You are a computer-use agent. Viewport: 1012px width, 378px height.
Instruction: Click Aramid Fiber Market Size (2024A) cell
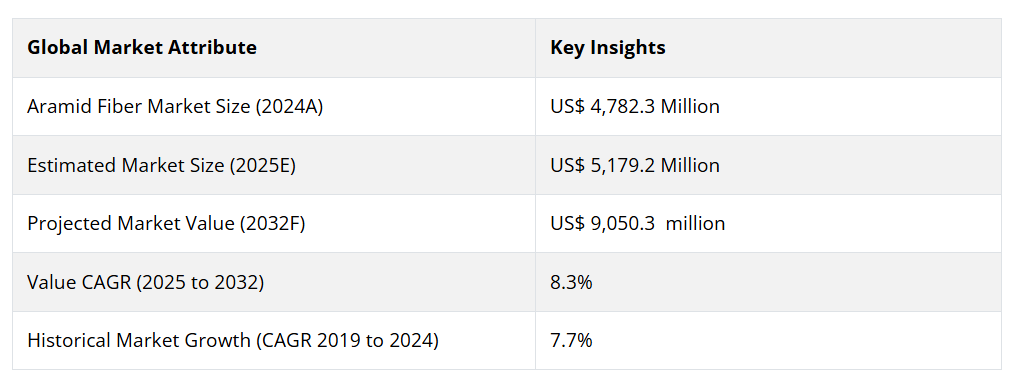[274, 106]
